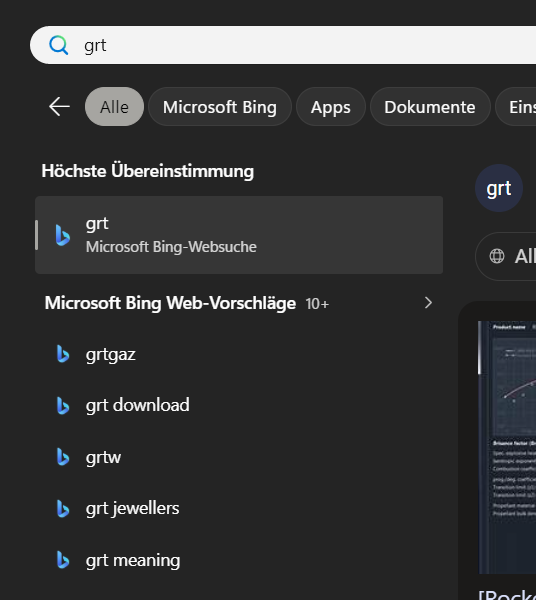
Task: Expand Microsoft Bing Web-Vorschläge with chevron
Action: pyautogui.click(x=428, y=303)
